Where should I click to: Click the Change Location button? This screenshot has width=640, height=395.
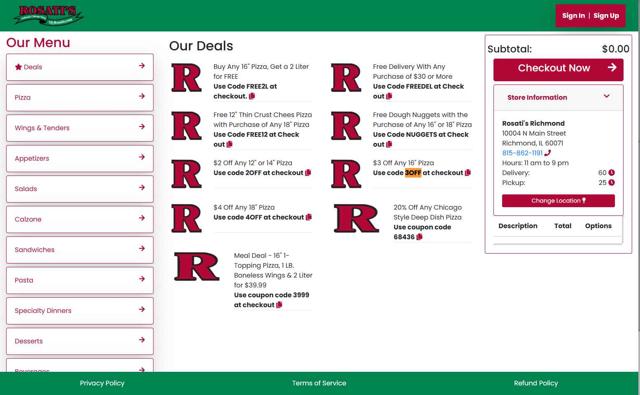(558, 201)
